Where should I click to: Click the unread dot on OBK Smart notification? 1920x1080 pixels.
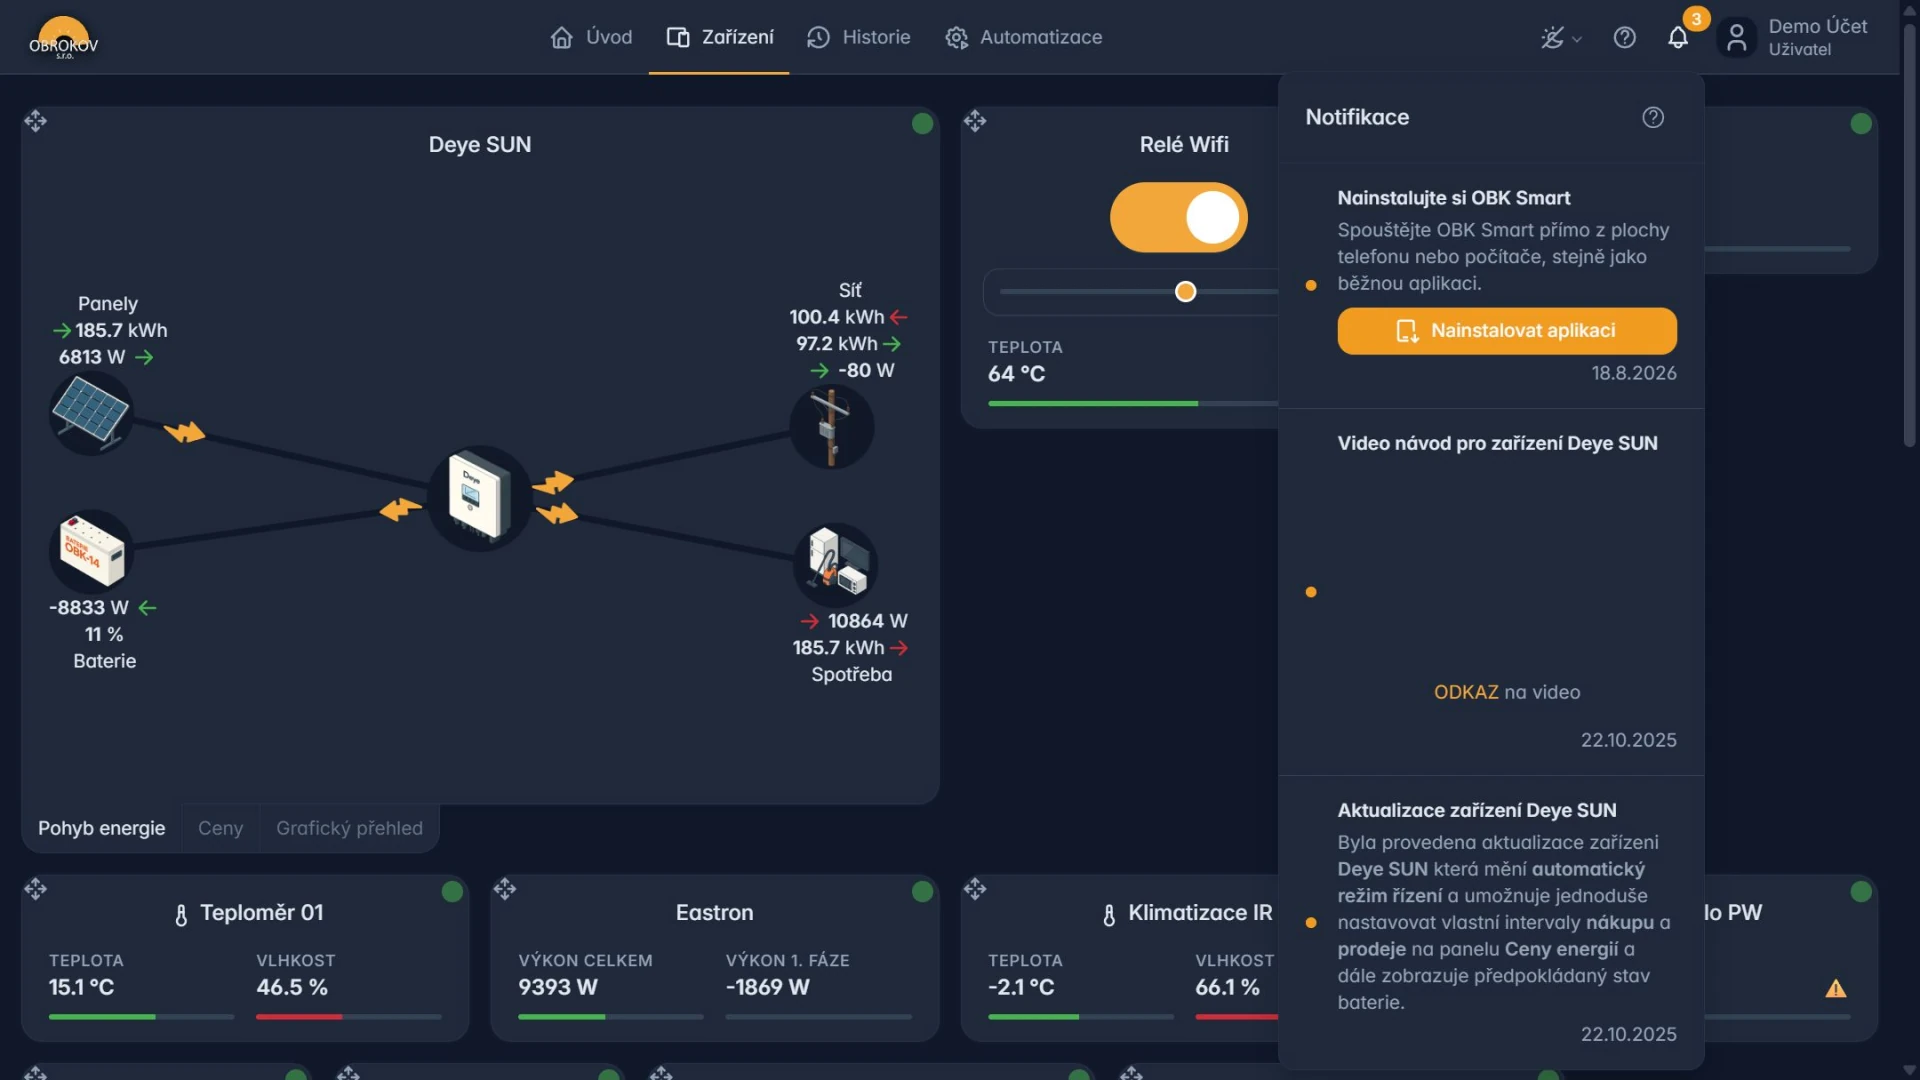[x=1311, y=286]
